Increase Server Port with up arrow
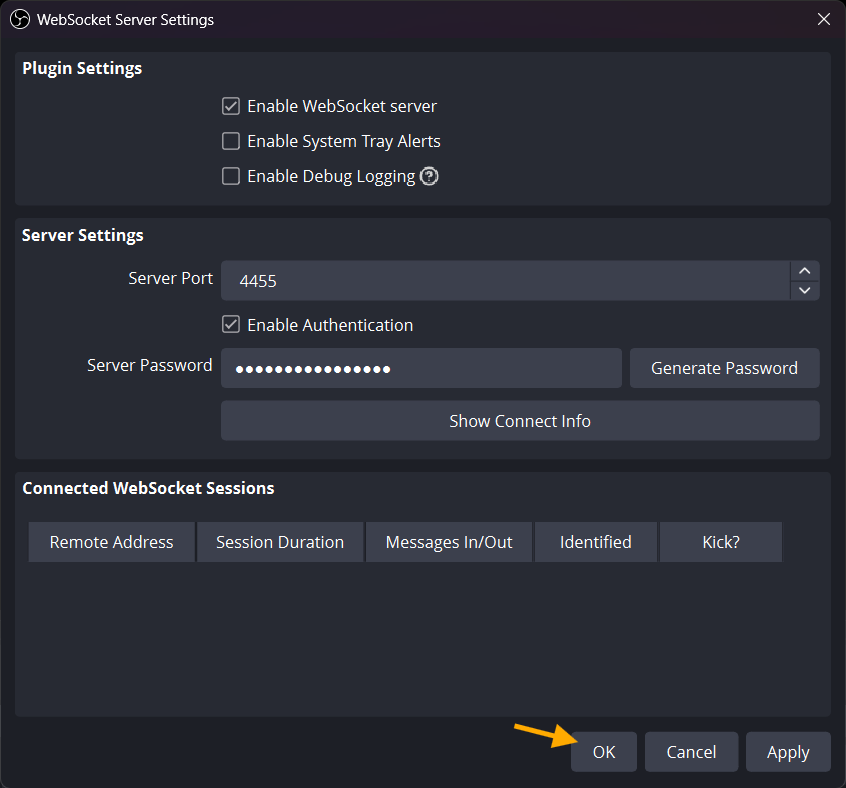 pyautogui.click(x=804, y=271)
